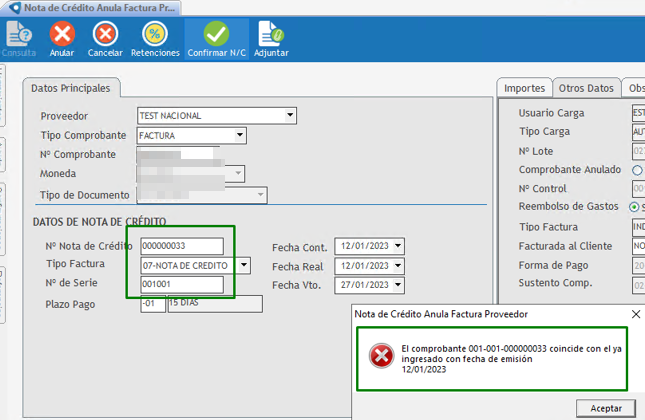Image resolution: width=645 pixels, height=420 pixels.
Task: Expand the Moneda dropdown
Action: click(x=238, y=173)
